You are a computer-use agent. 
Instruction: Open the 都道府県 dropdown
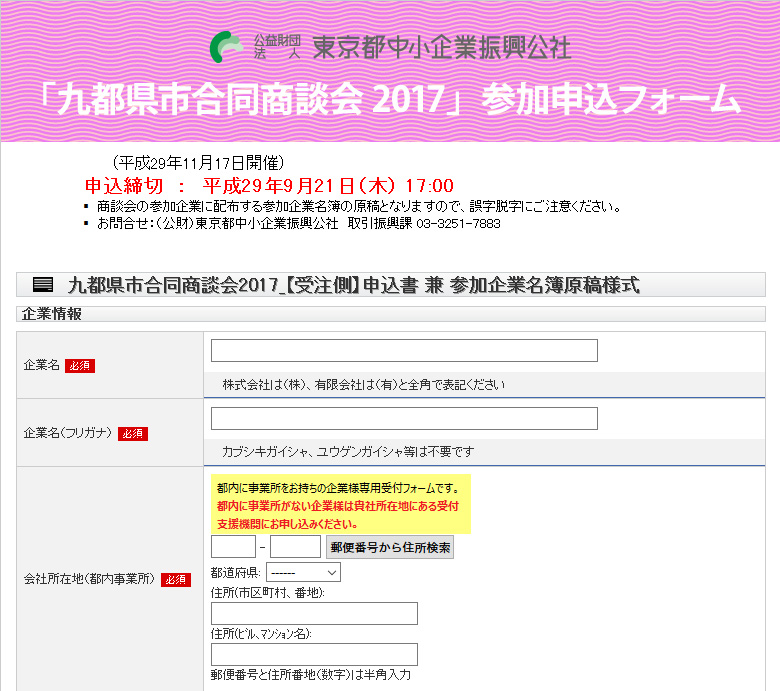303,572
